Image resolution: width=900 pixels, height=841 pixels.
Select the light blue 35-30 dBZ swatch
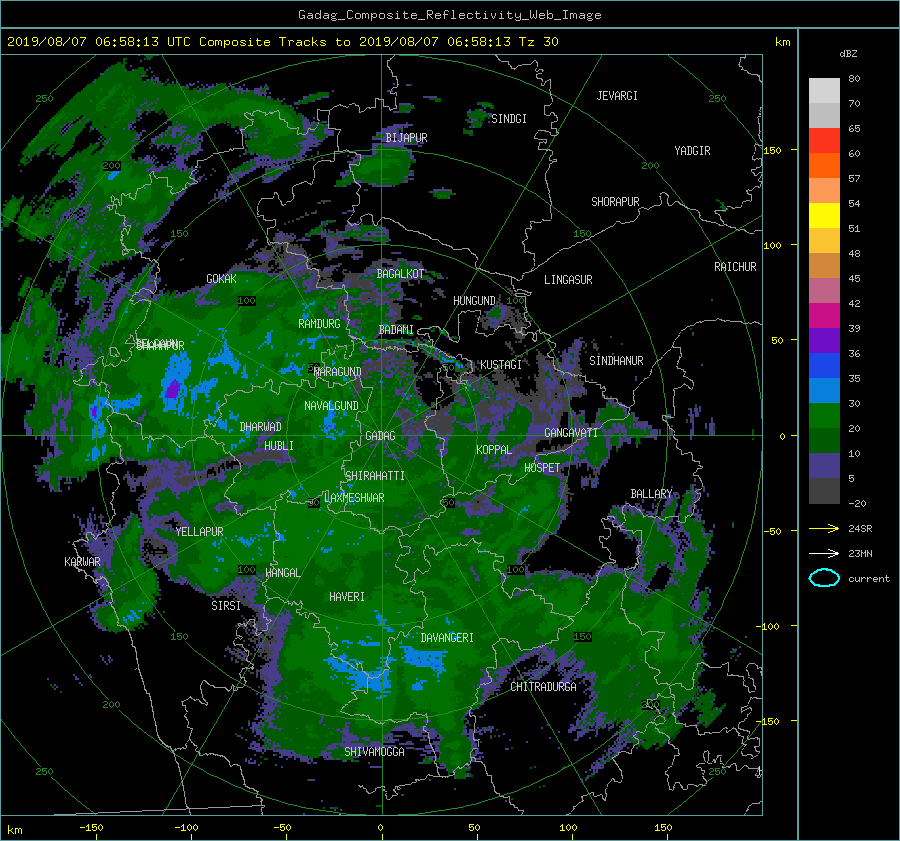click(x=824, y=390)
